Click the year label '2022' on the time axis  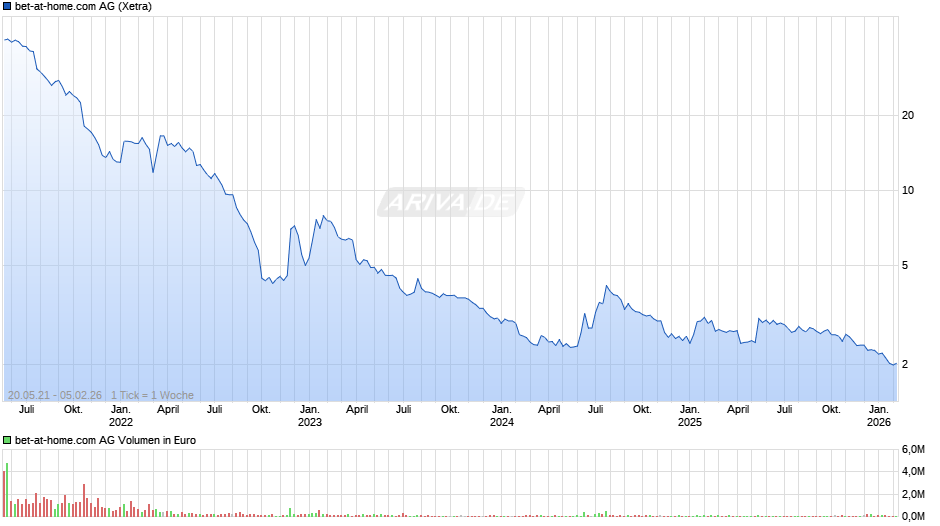pos(120,422)
